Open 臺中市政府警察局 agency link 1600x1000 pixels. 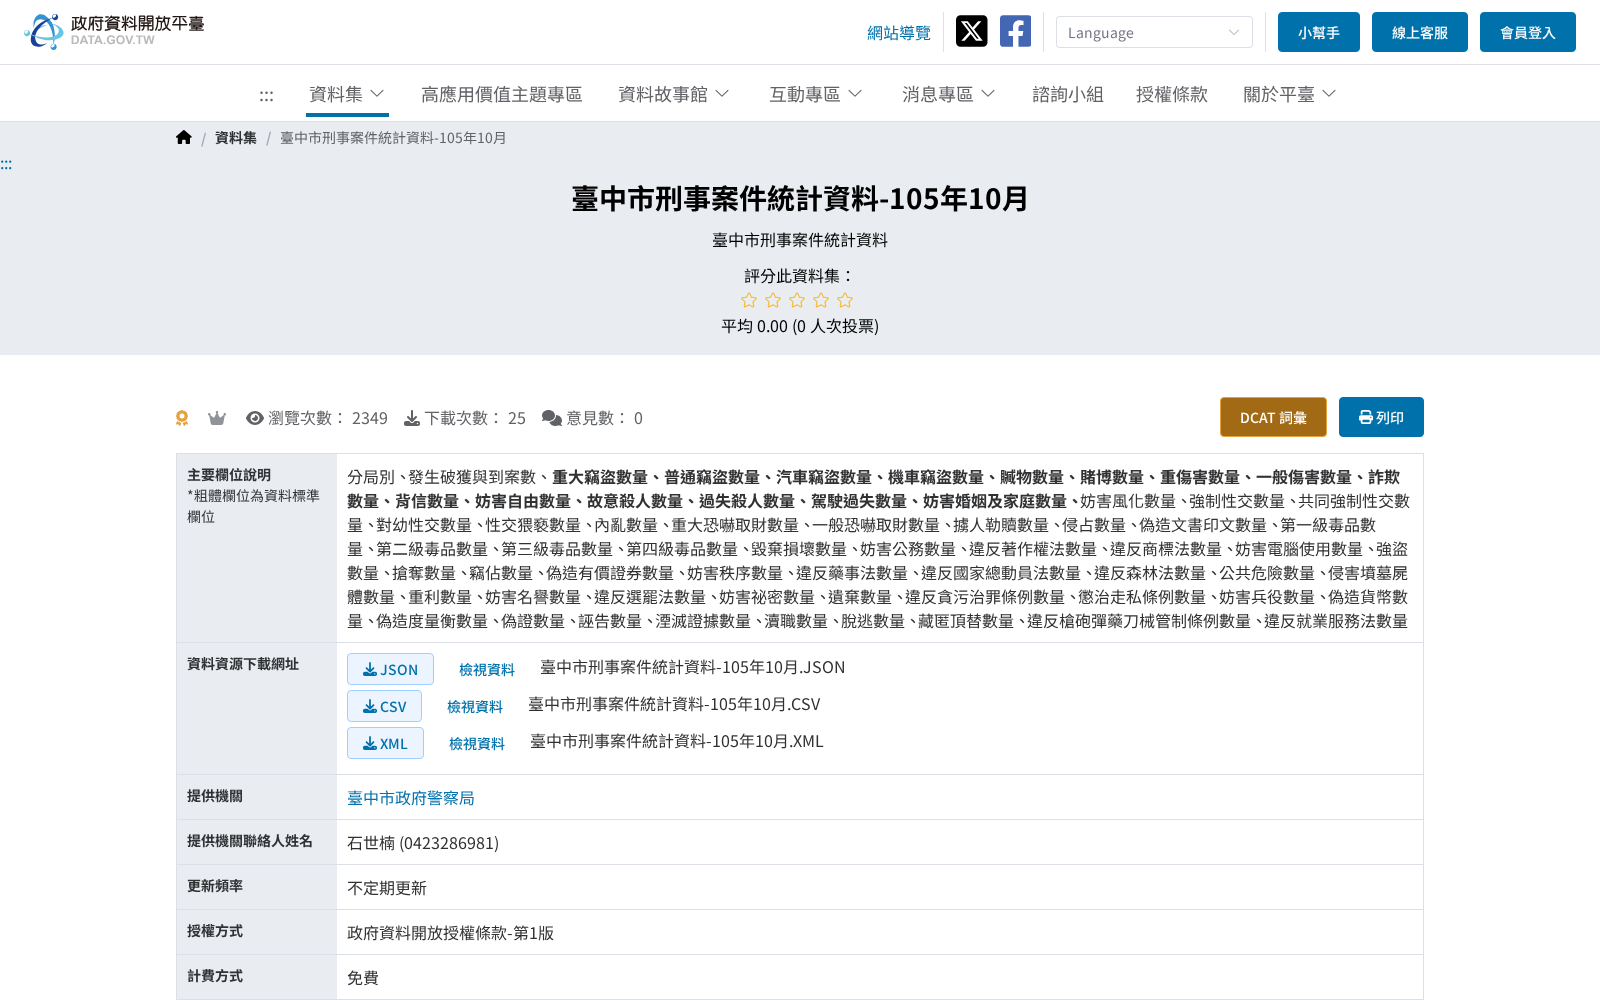click(411, 798)
